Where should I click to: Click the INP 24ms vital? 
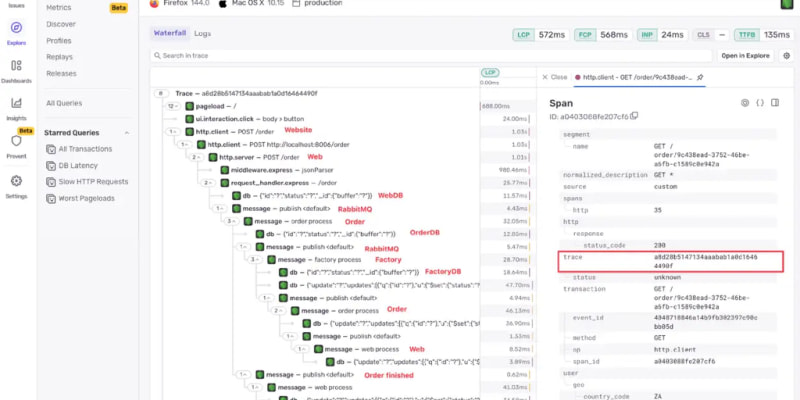point(662,35)
